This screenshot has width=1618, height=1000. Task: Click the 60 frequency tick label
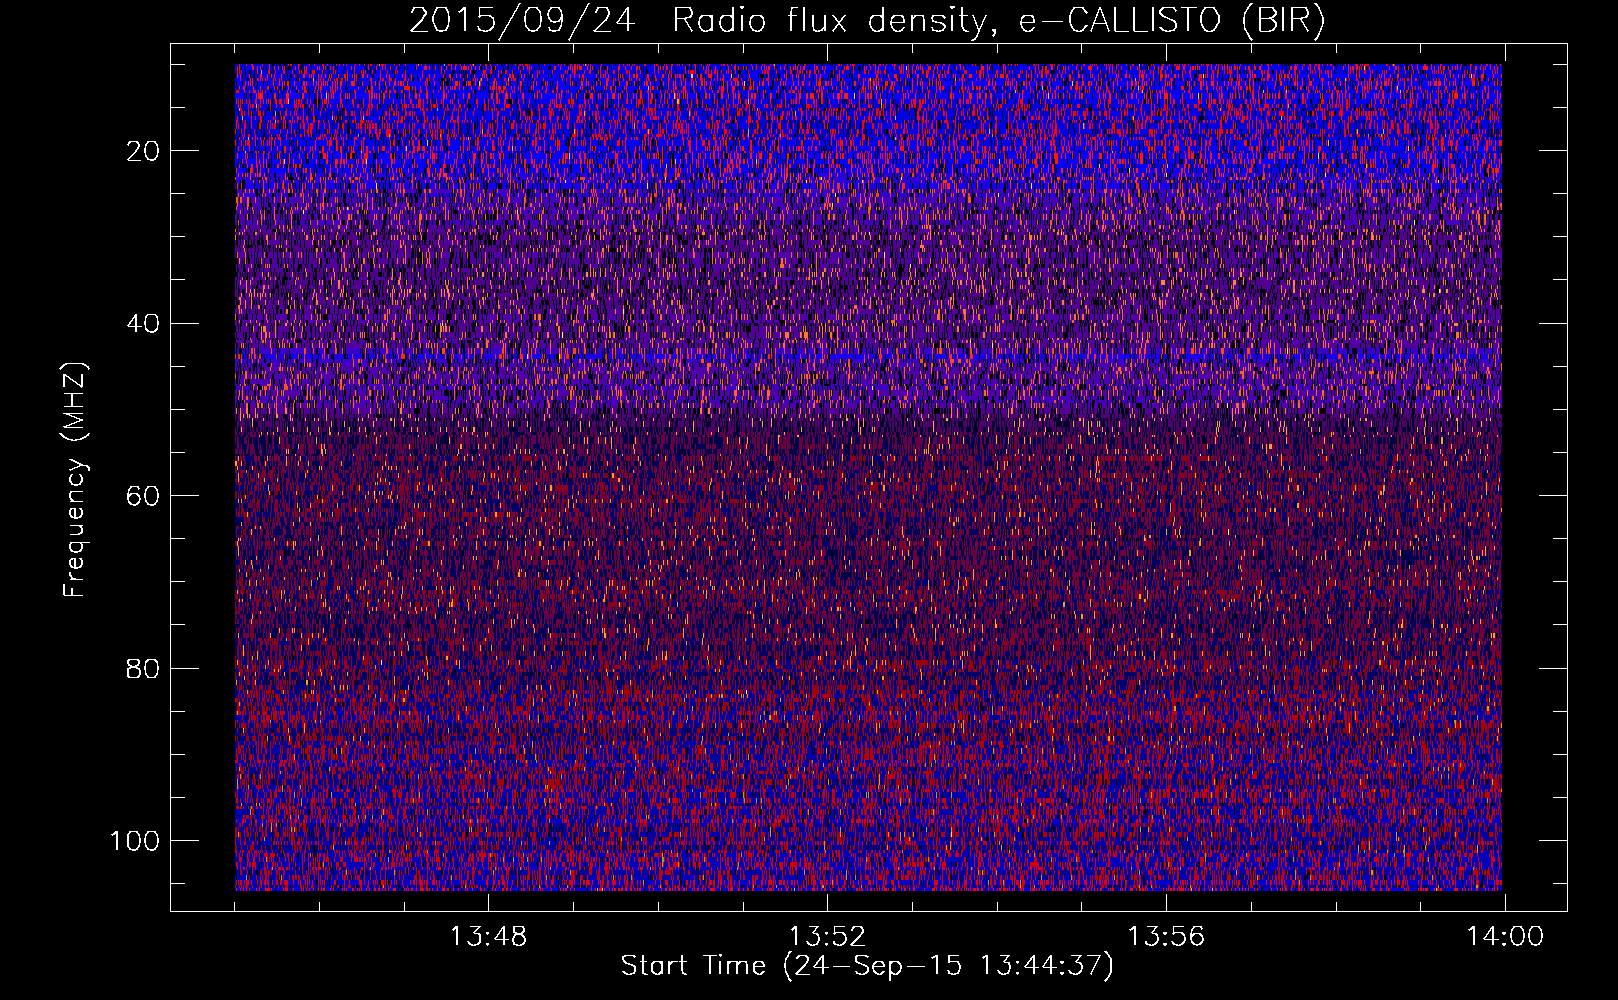(144, 496)
